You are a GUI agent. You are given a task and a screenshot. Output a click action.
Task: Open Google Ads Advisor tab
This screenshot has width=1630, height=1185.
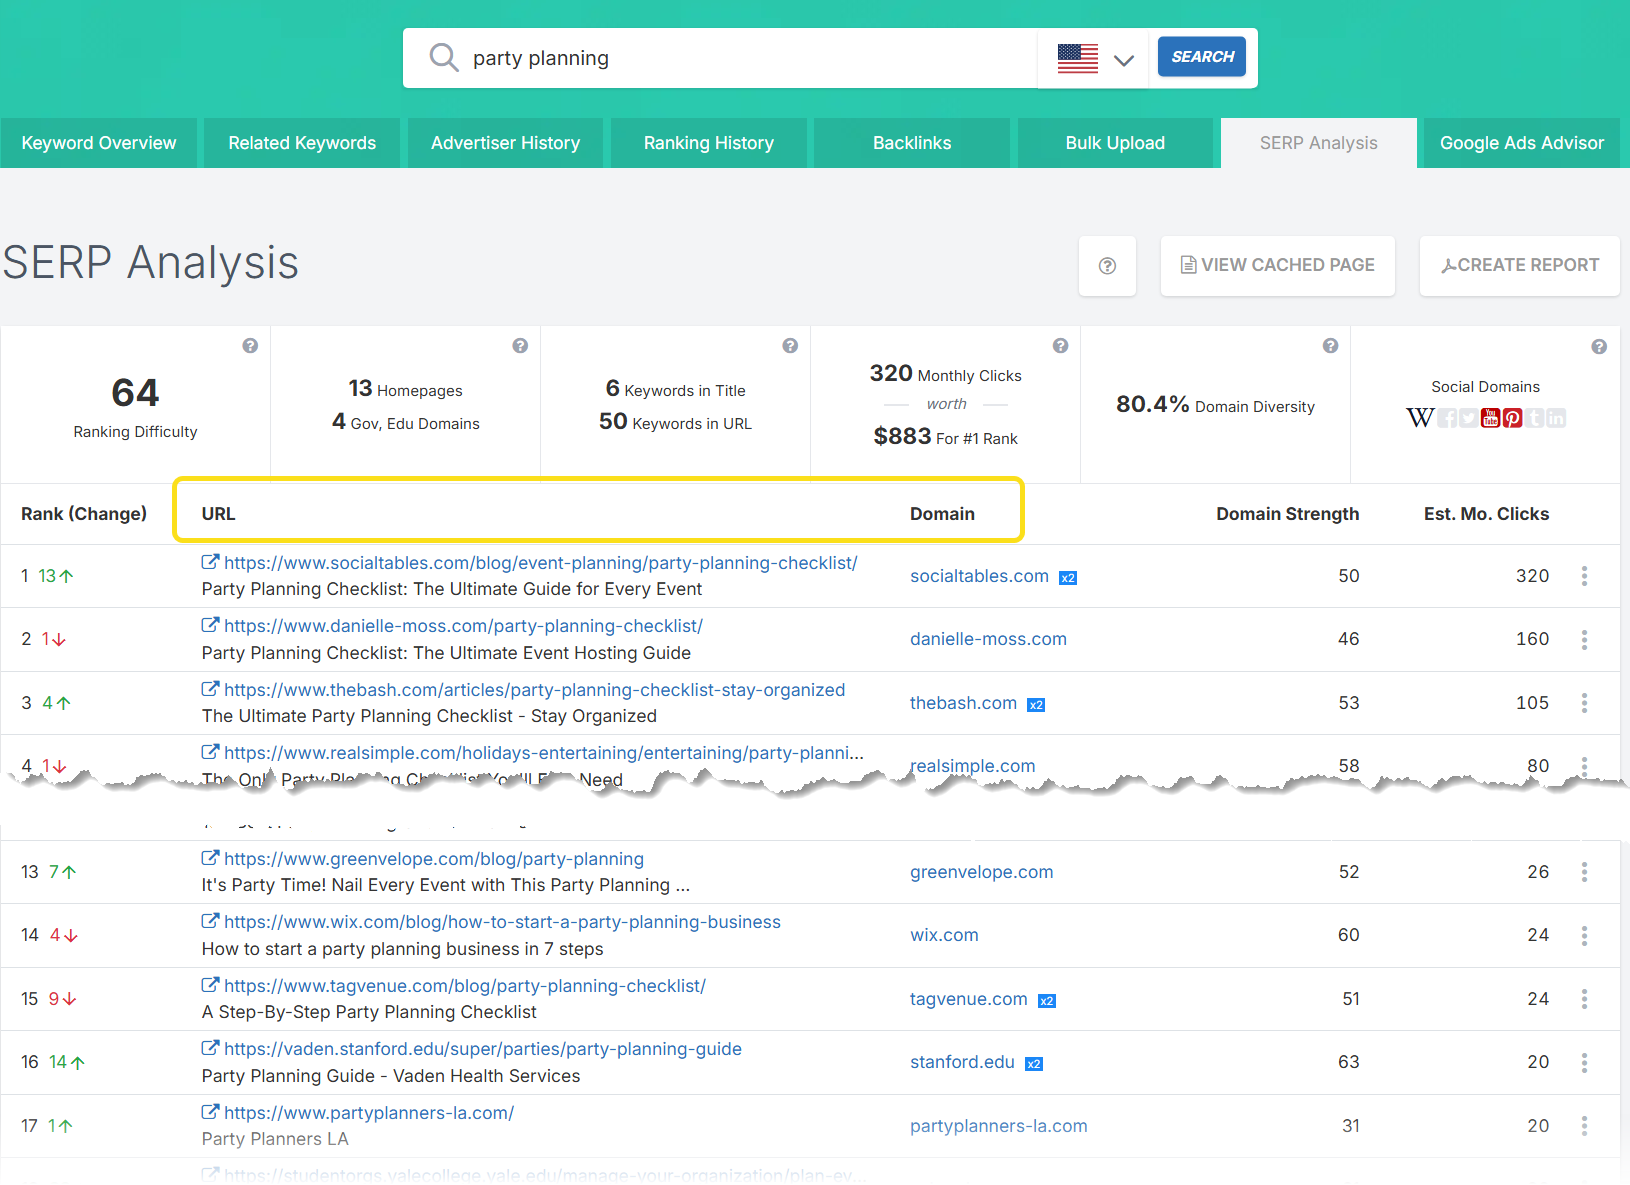tap(1521, 143)
